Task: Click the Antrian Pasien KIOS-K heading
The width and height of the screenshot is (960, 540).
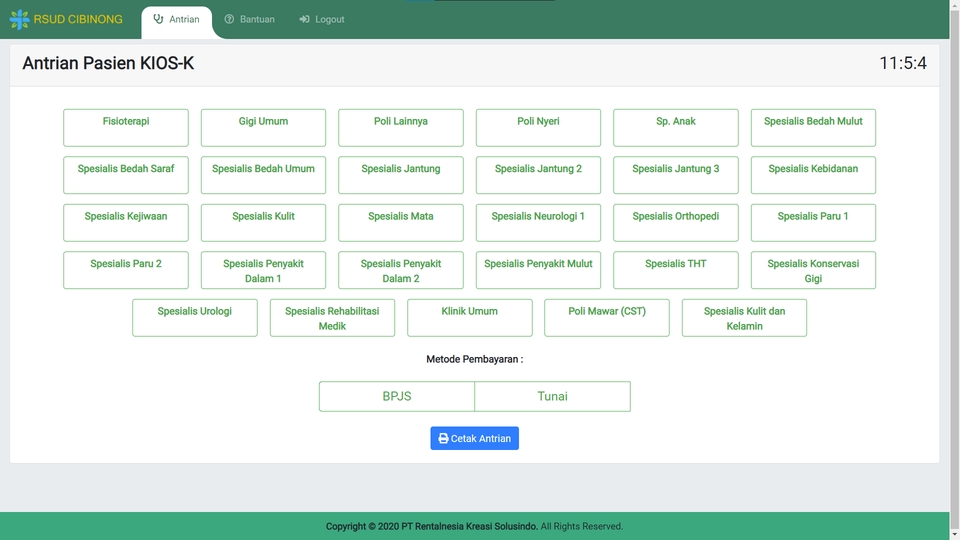Action: 108,63
